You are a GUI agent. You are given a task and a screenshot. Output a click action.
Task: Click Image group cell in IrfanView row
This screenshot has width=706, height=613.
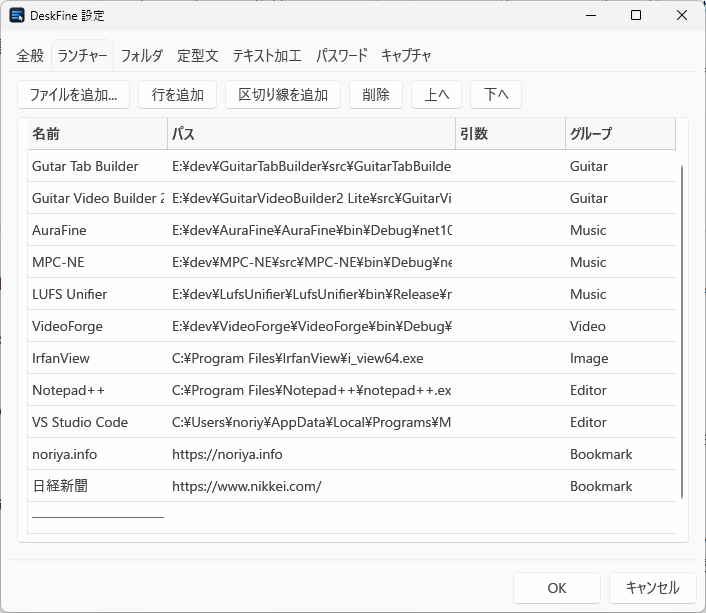click(620, 358)
